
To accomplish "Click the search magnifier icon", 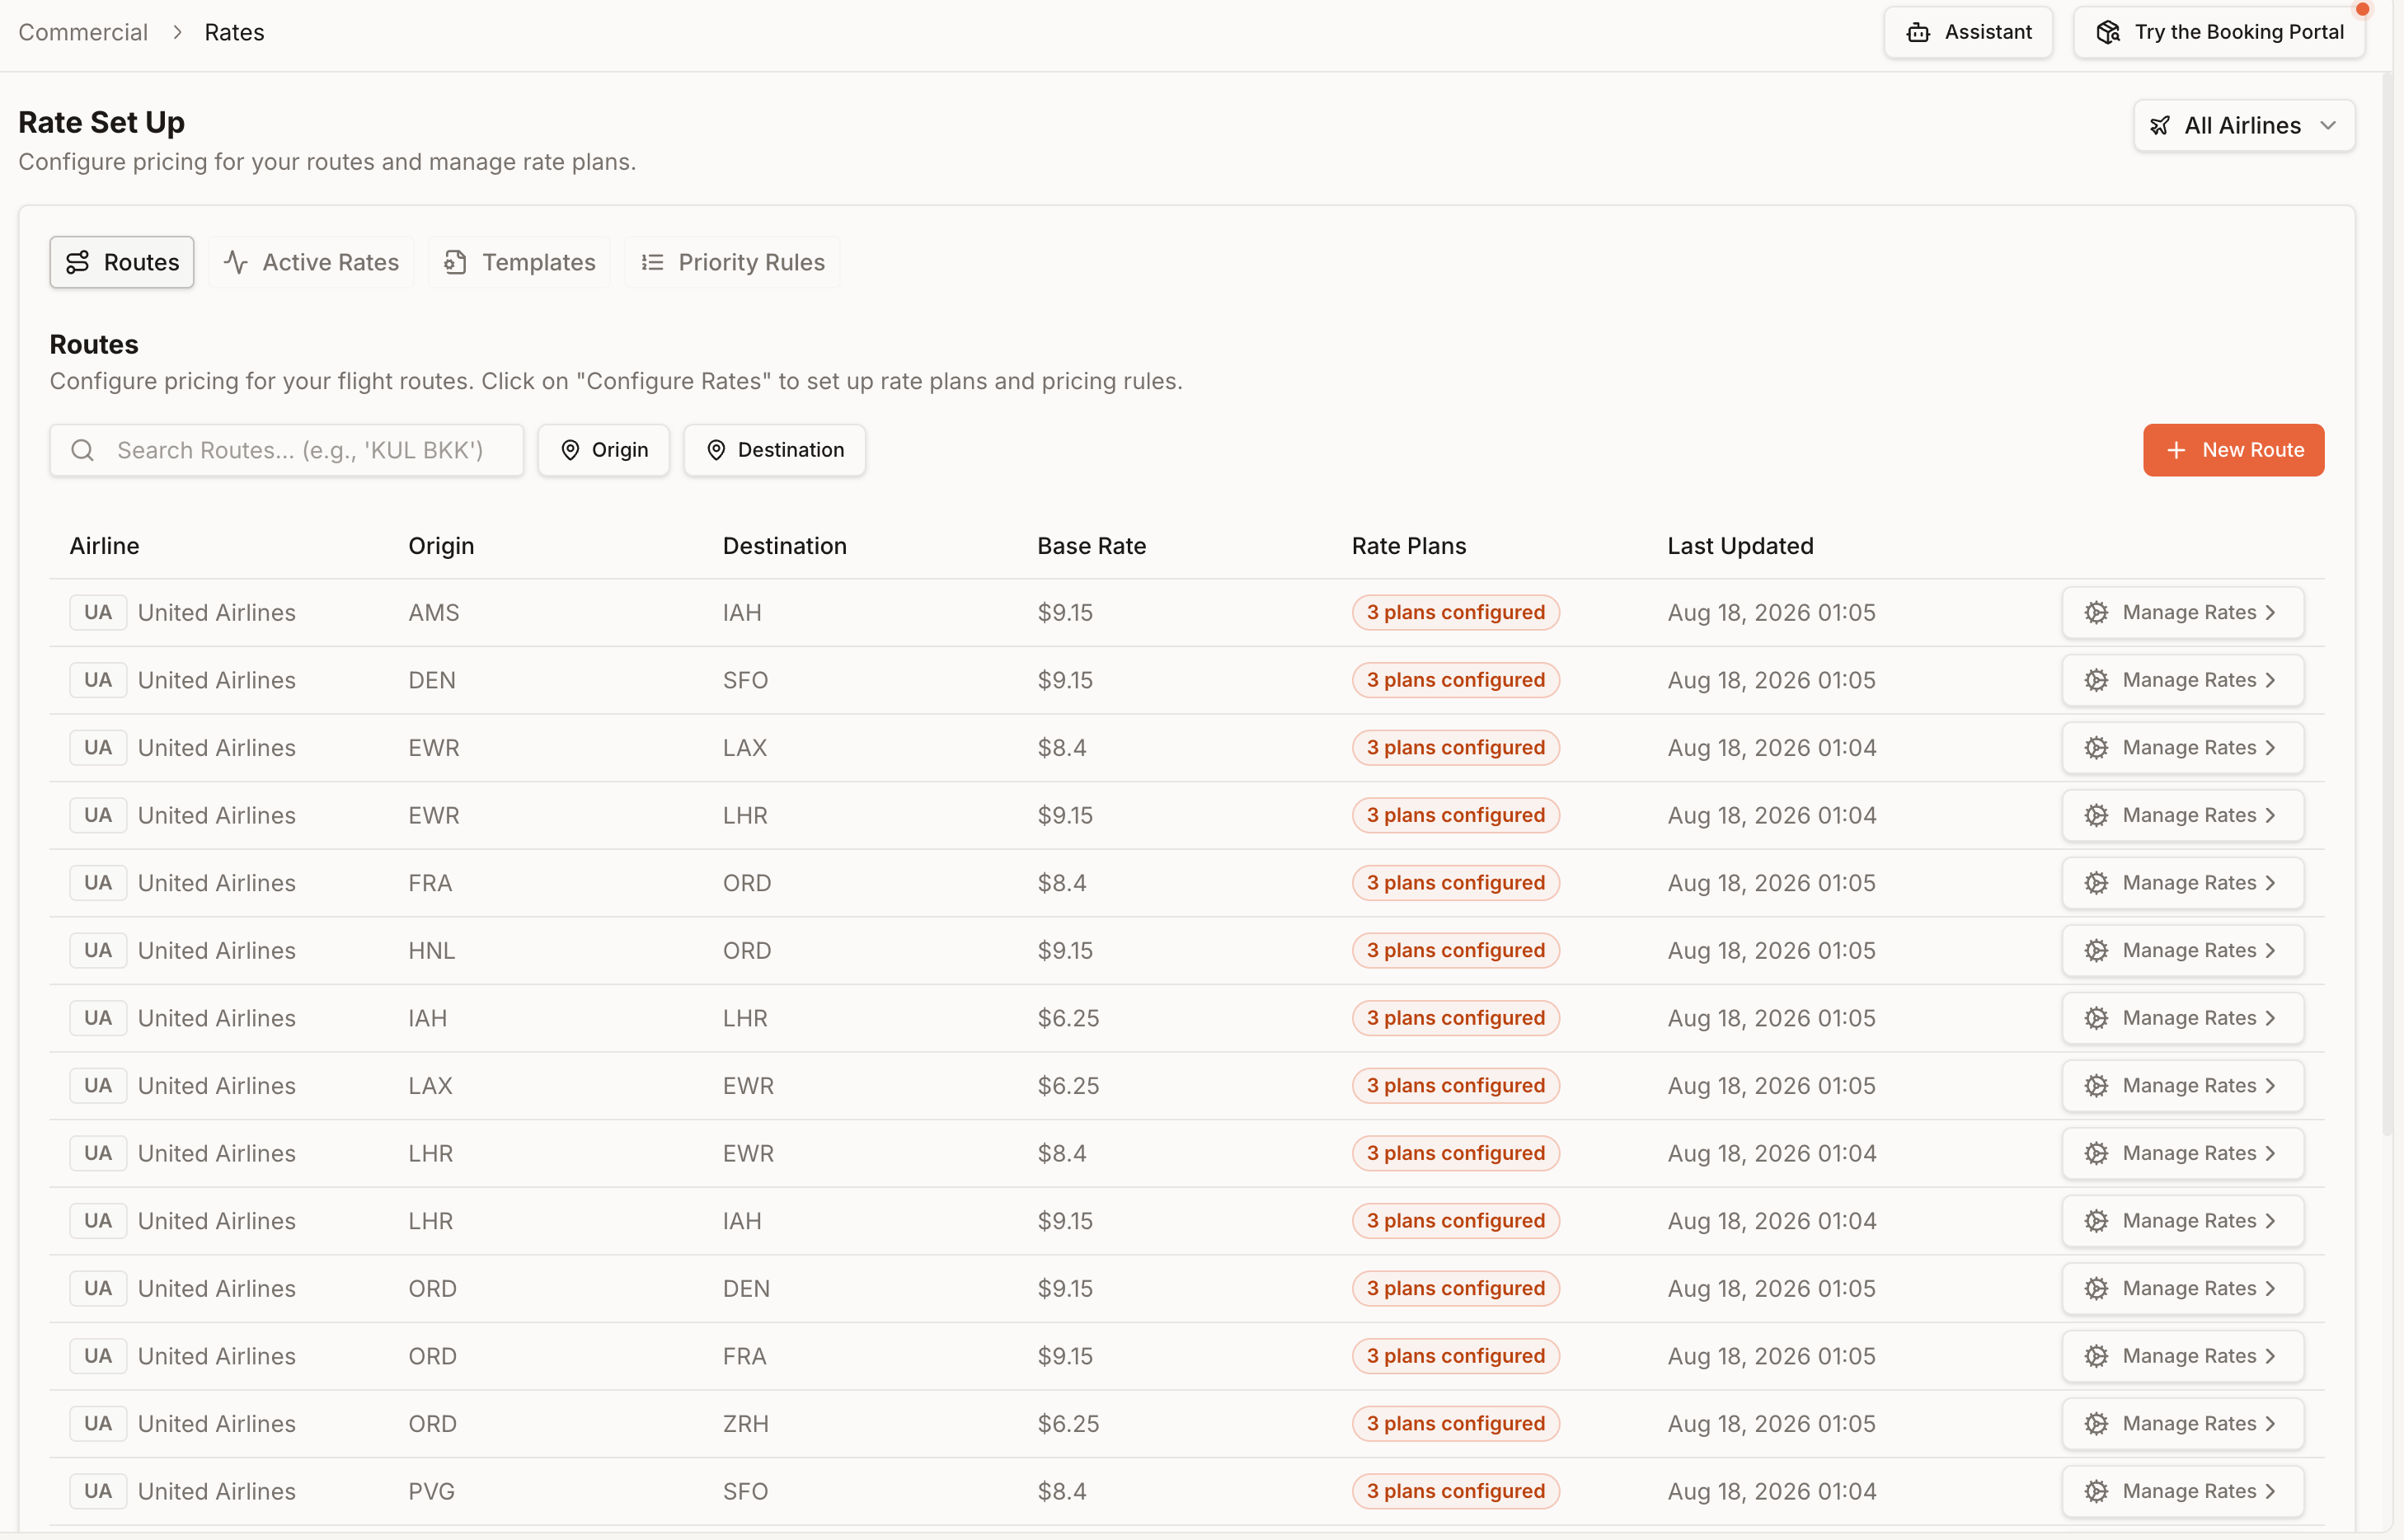I will pos(83,450).
